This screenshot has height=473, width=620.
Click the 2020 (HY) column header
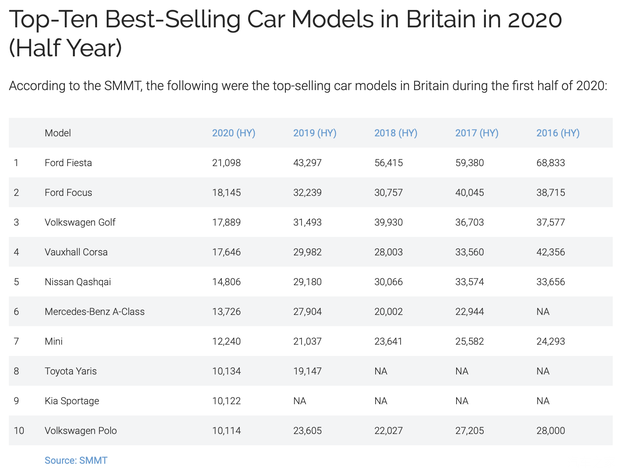(233, 133)
